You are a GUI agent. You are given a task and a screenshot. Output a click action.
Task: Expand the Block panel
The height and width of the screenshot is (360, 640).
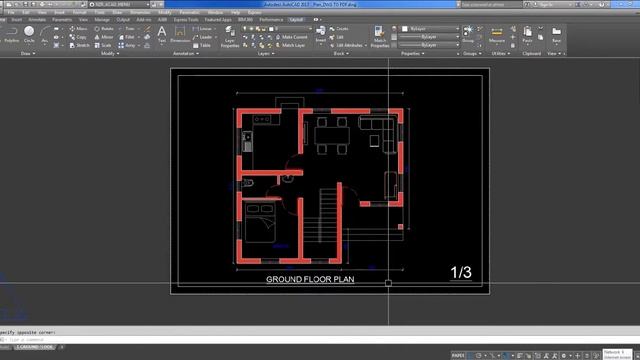[x=341, y=53]
